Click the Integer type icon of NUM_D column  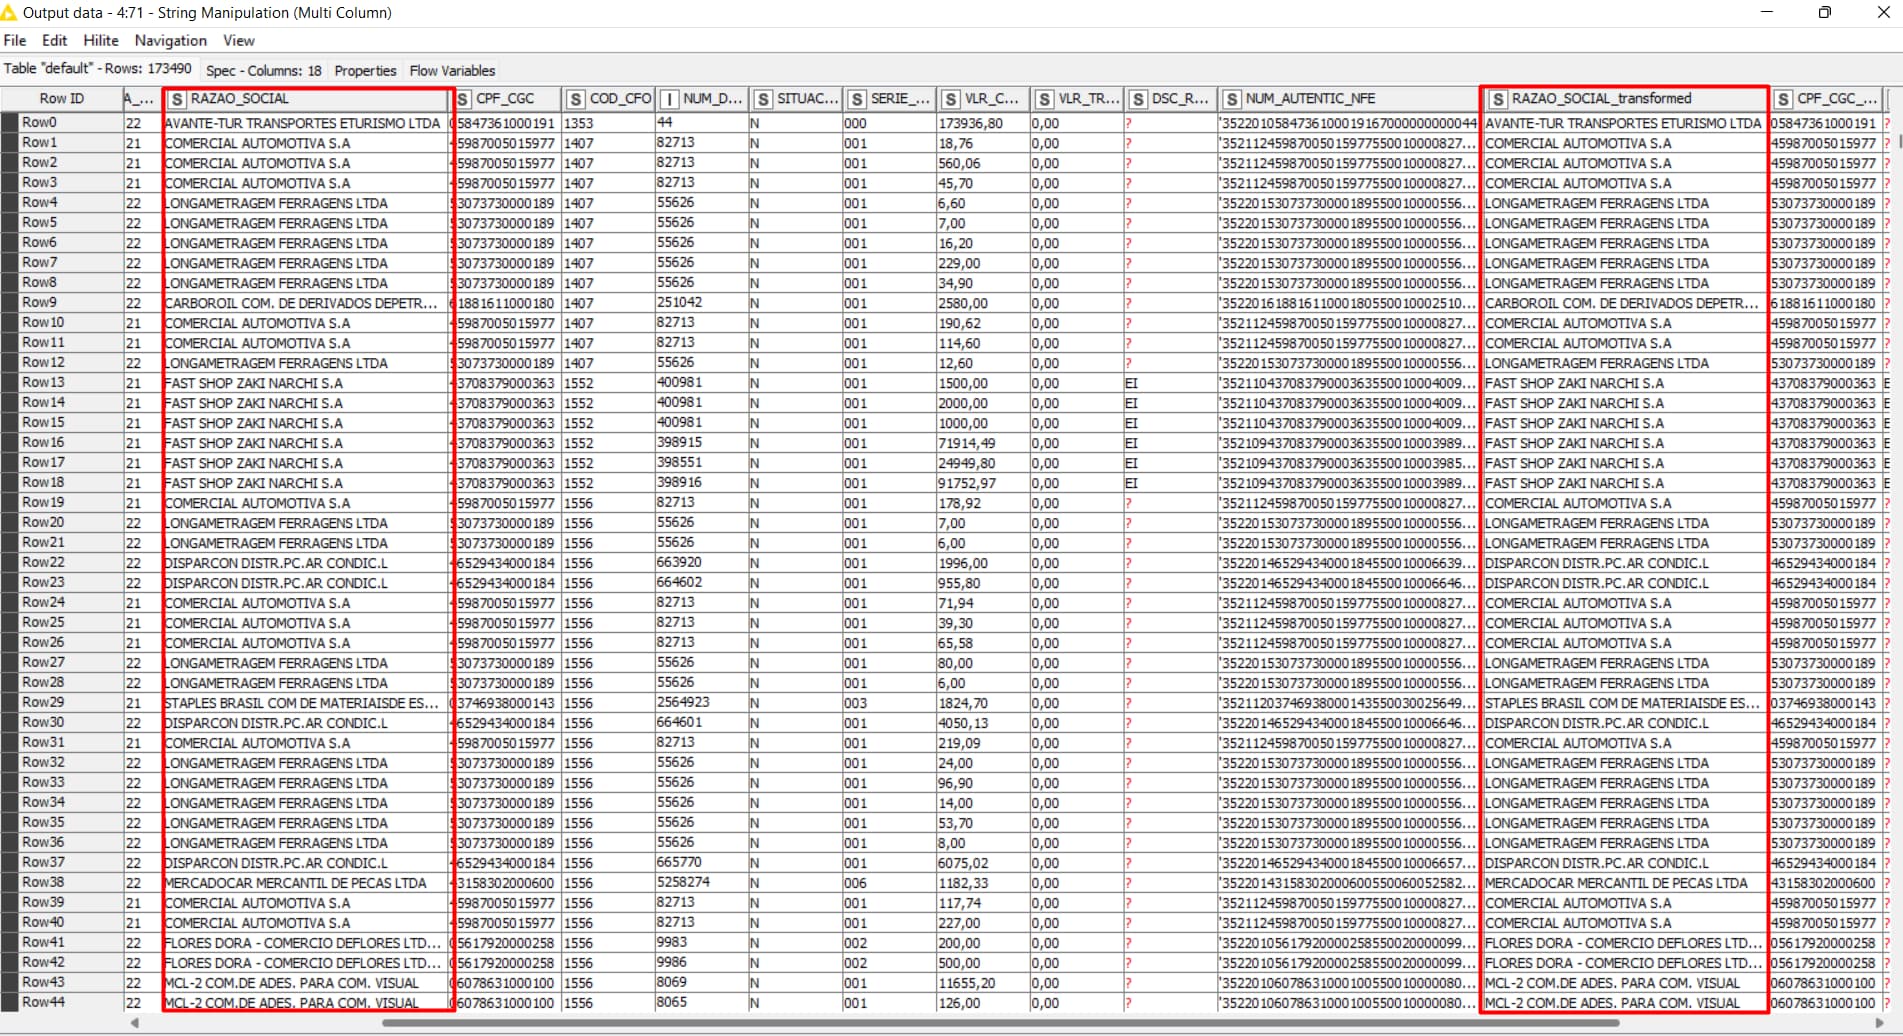(x=669, y=99)
